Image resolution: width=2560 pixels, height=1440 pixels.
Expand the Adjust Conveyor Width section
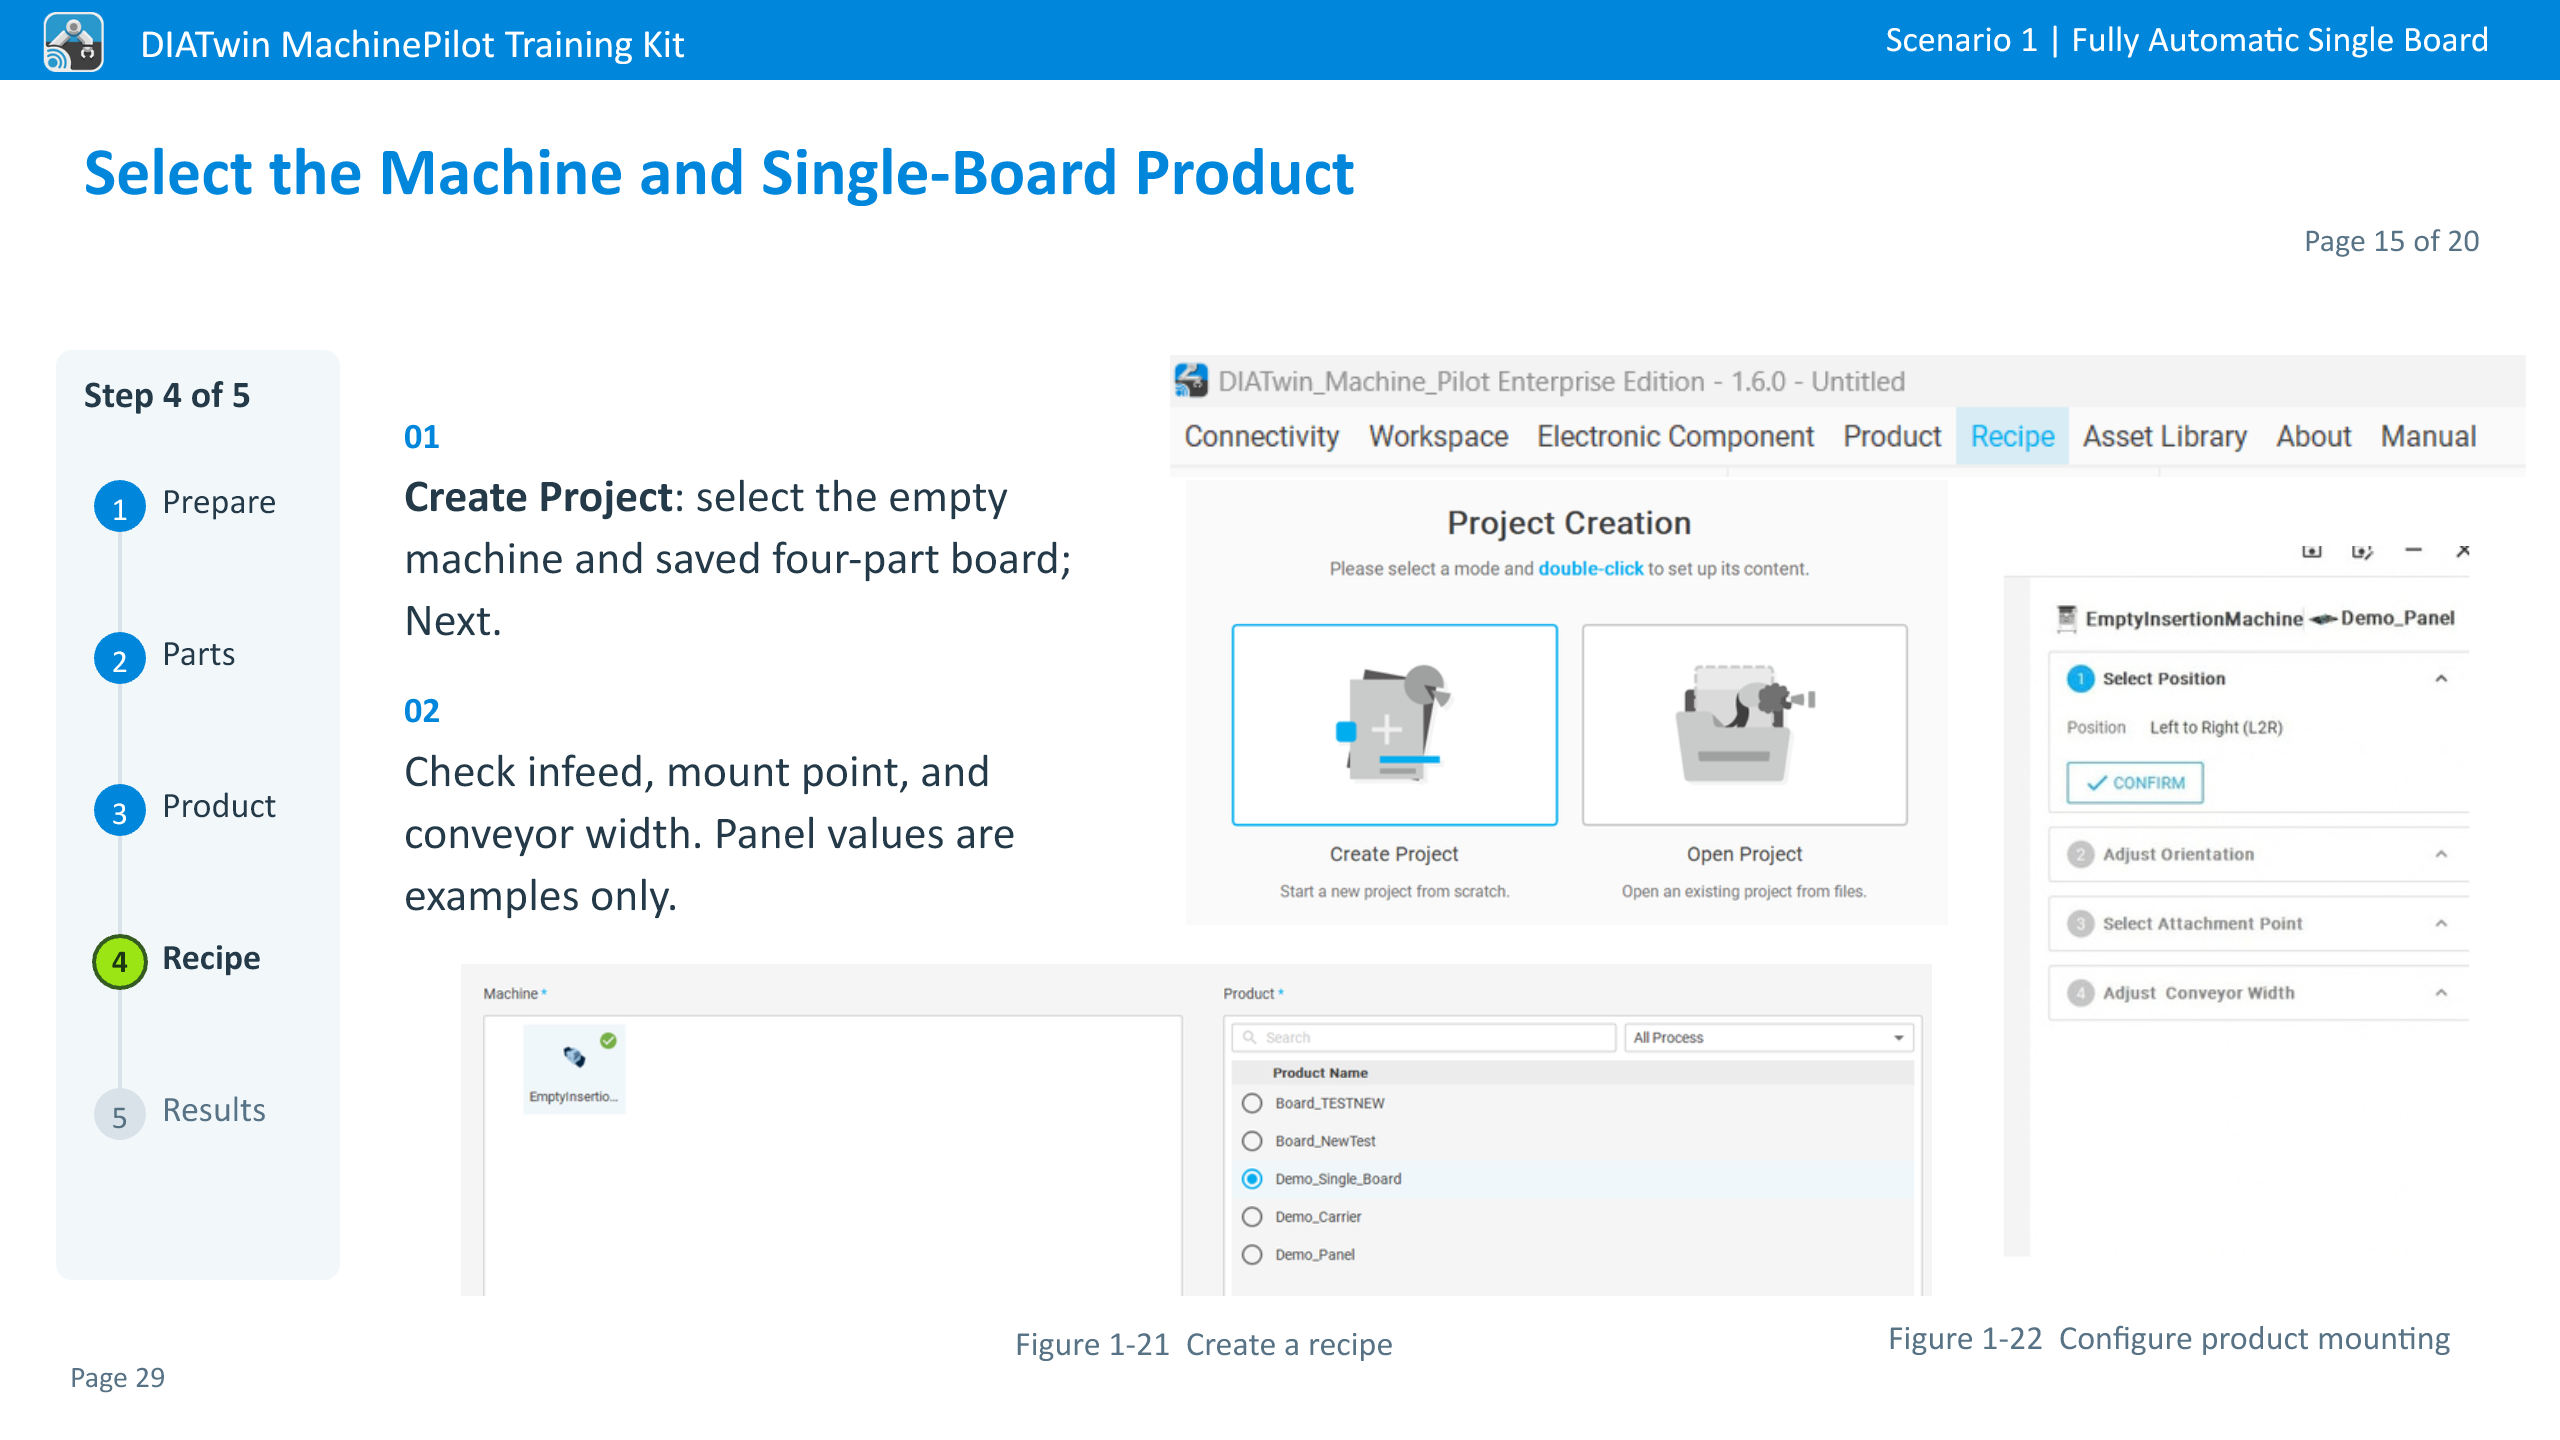coord(2441,993)
